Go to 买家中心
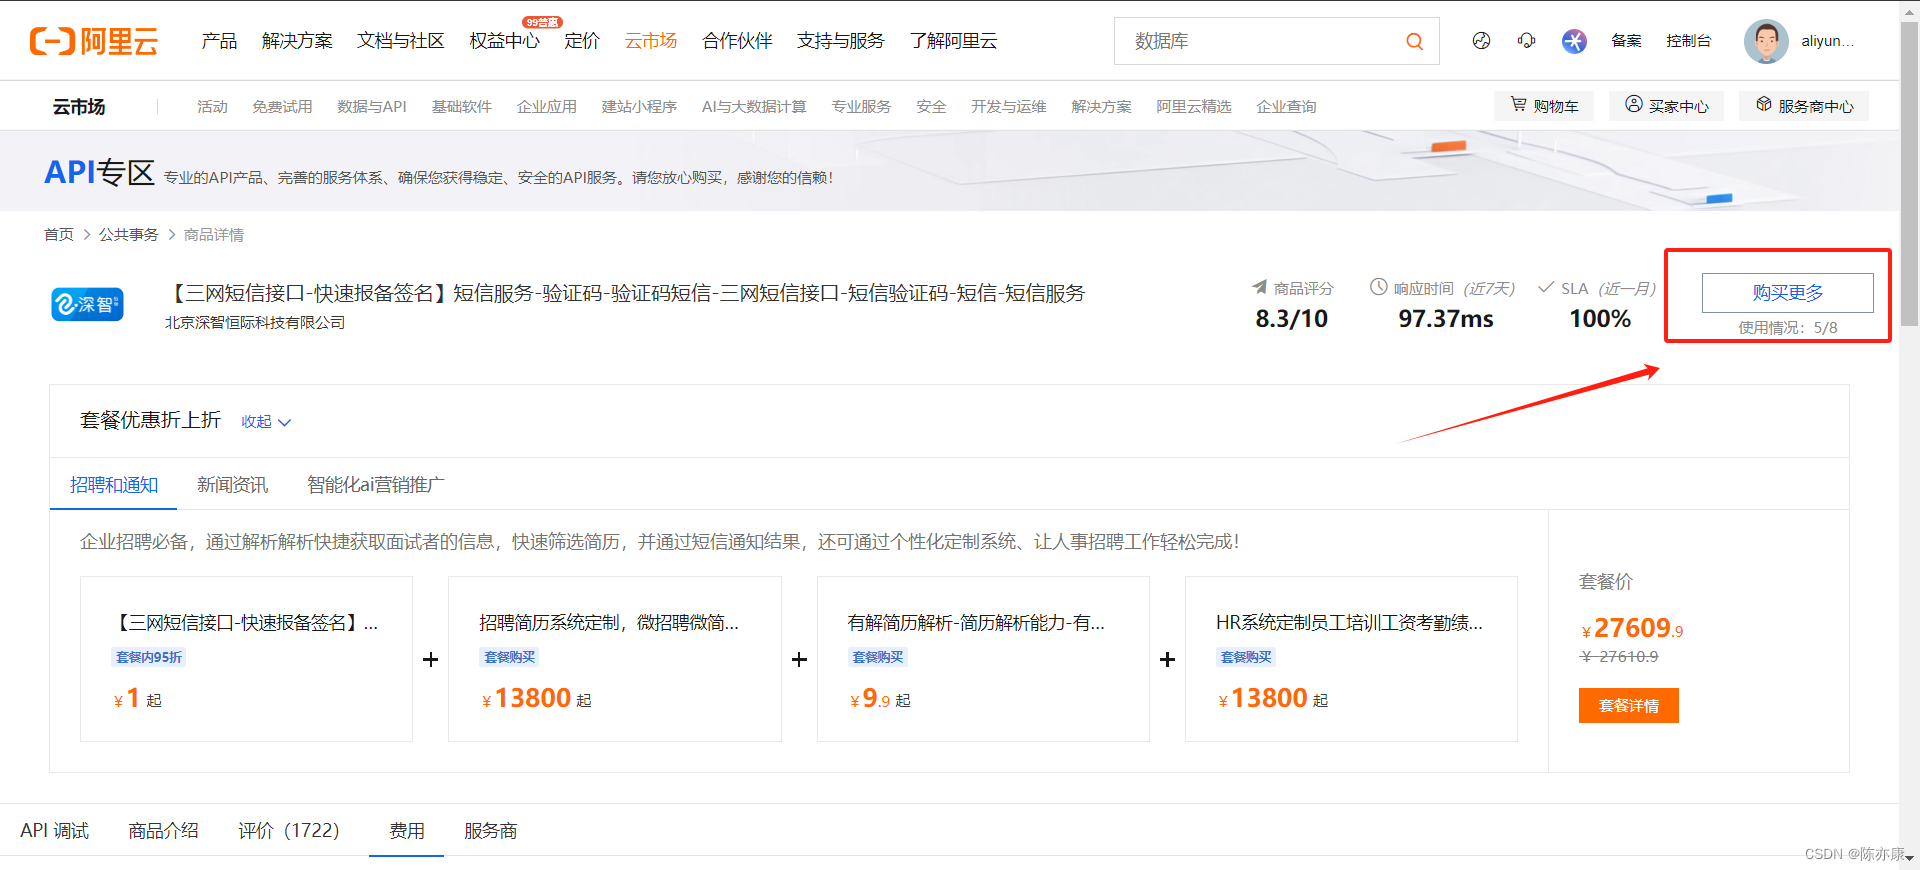 [1666, 105]
